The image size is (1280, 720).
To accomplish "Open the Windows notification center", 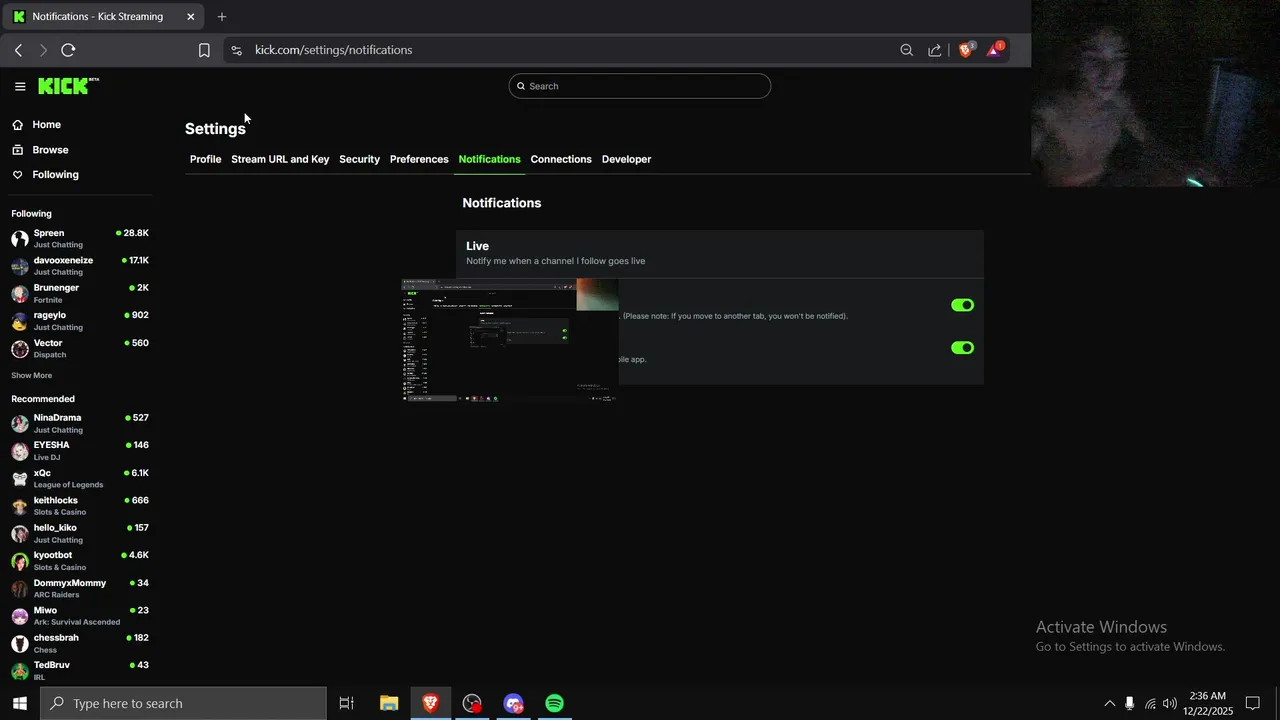I will [x=1252, y=704].
